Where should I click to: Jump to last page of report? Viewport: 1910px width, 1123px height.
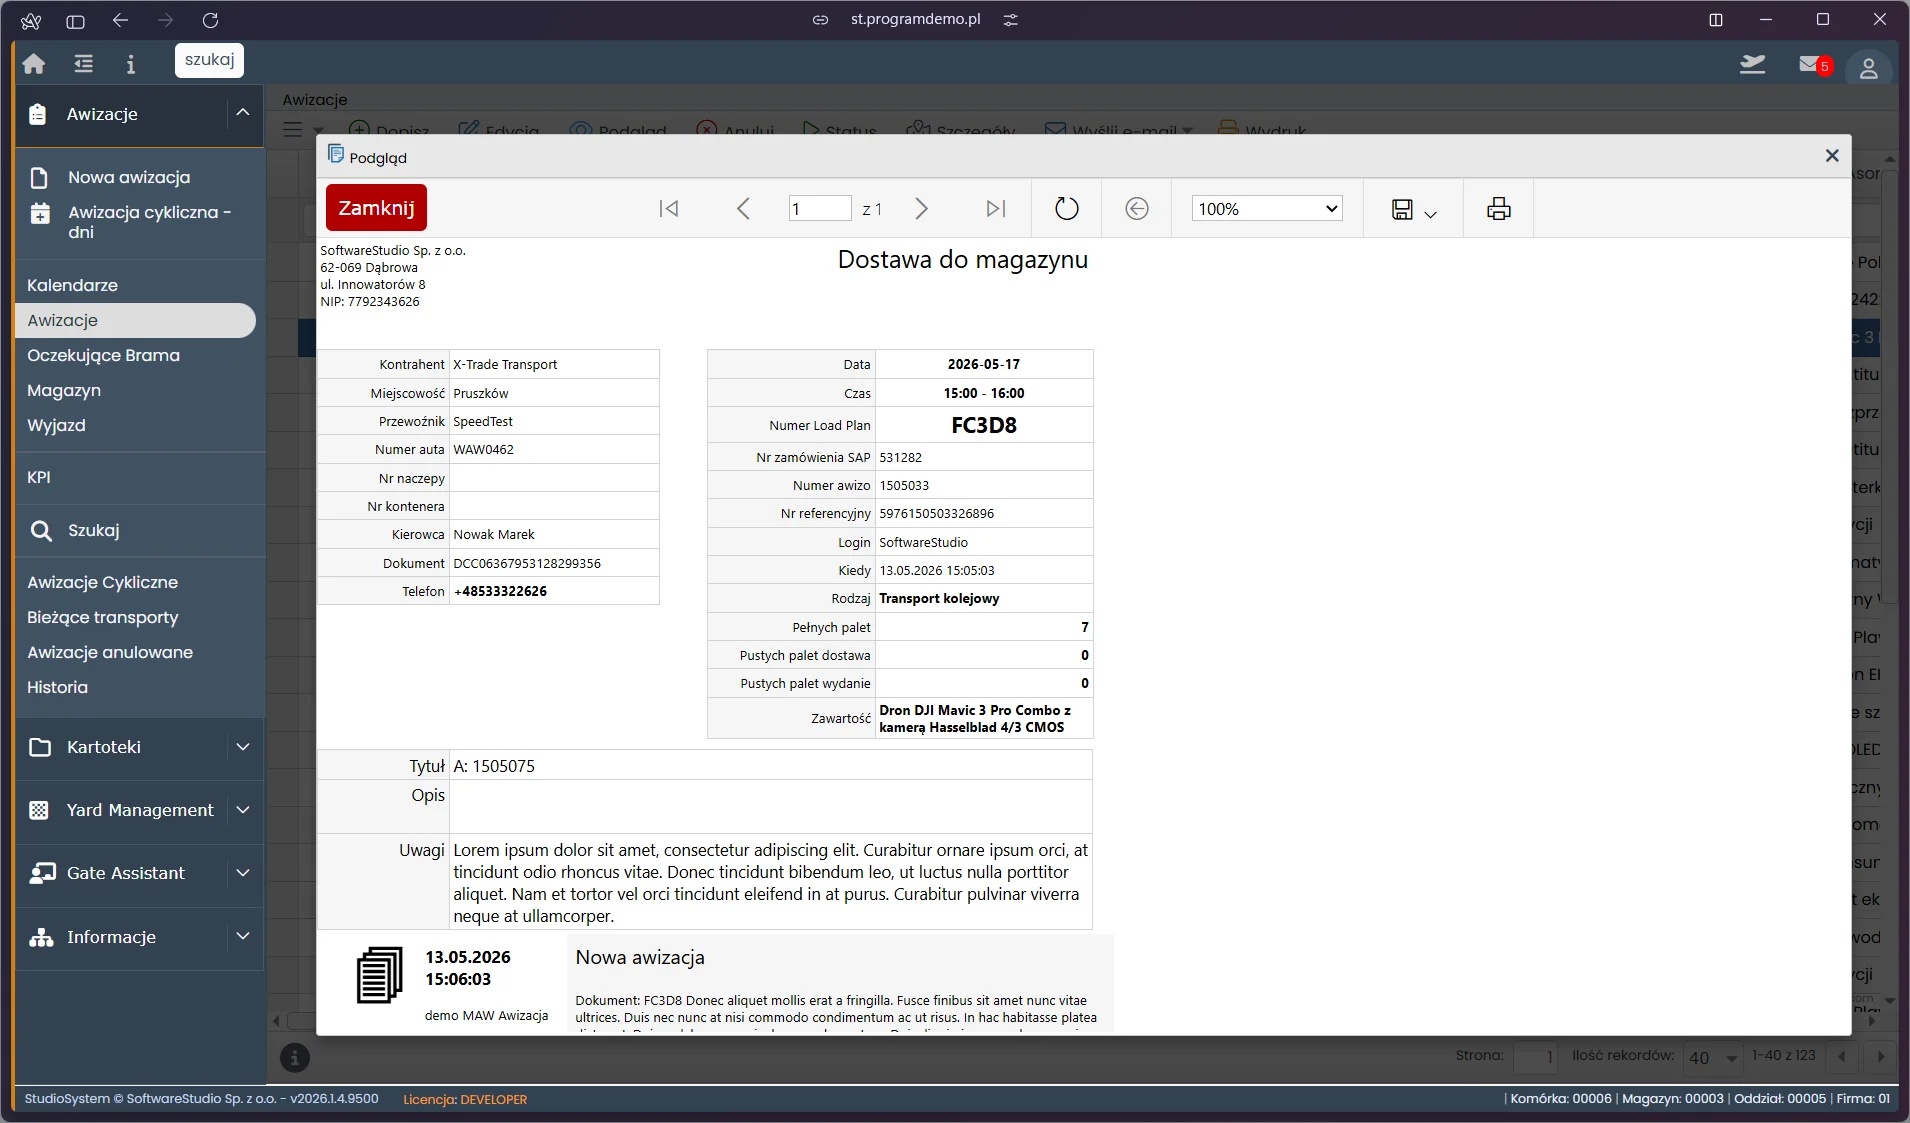click(995, 208)
